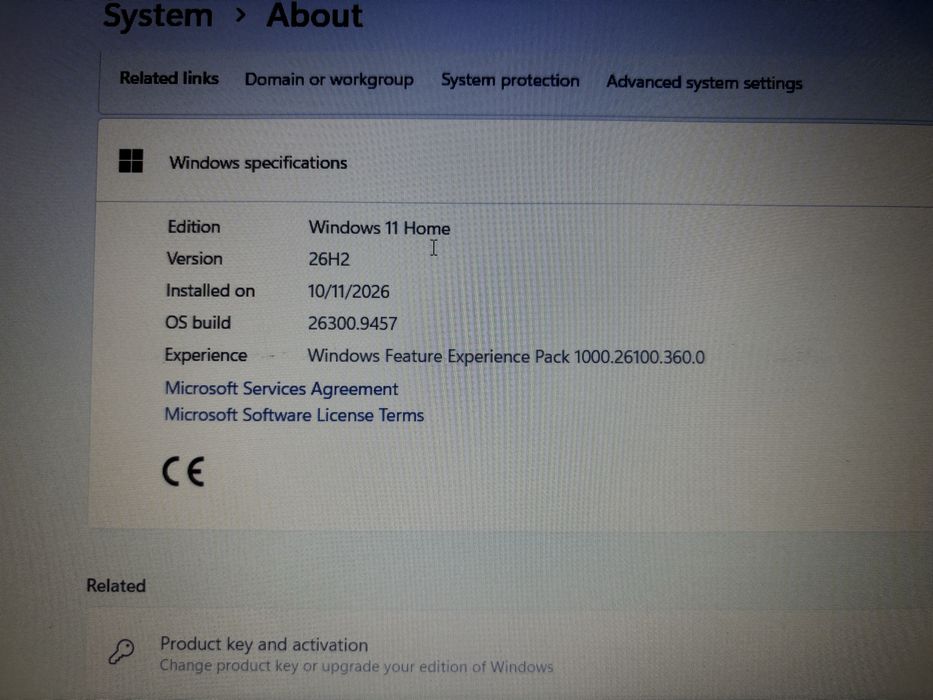933x700 pixels.
Task: Open the System protection link
Action: coord(510,80)
